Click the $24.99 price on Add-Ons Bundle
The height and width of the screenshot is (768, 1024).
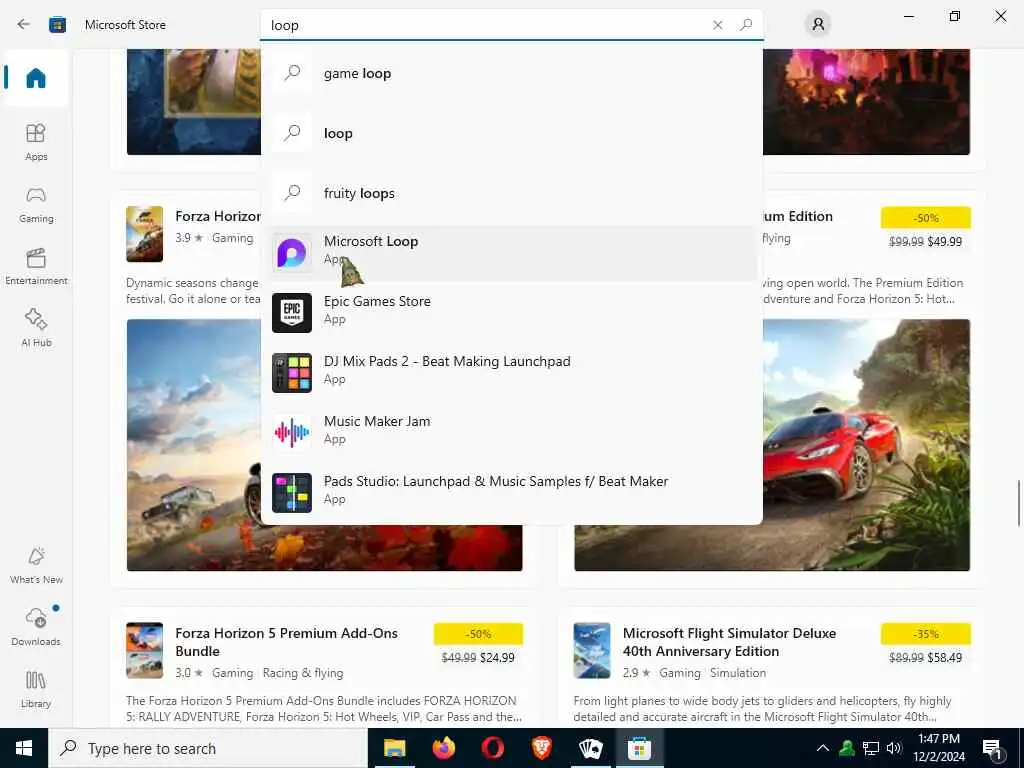click(496, 658)
